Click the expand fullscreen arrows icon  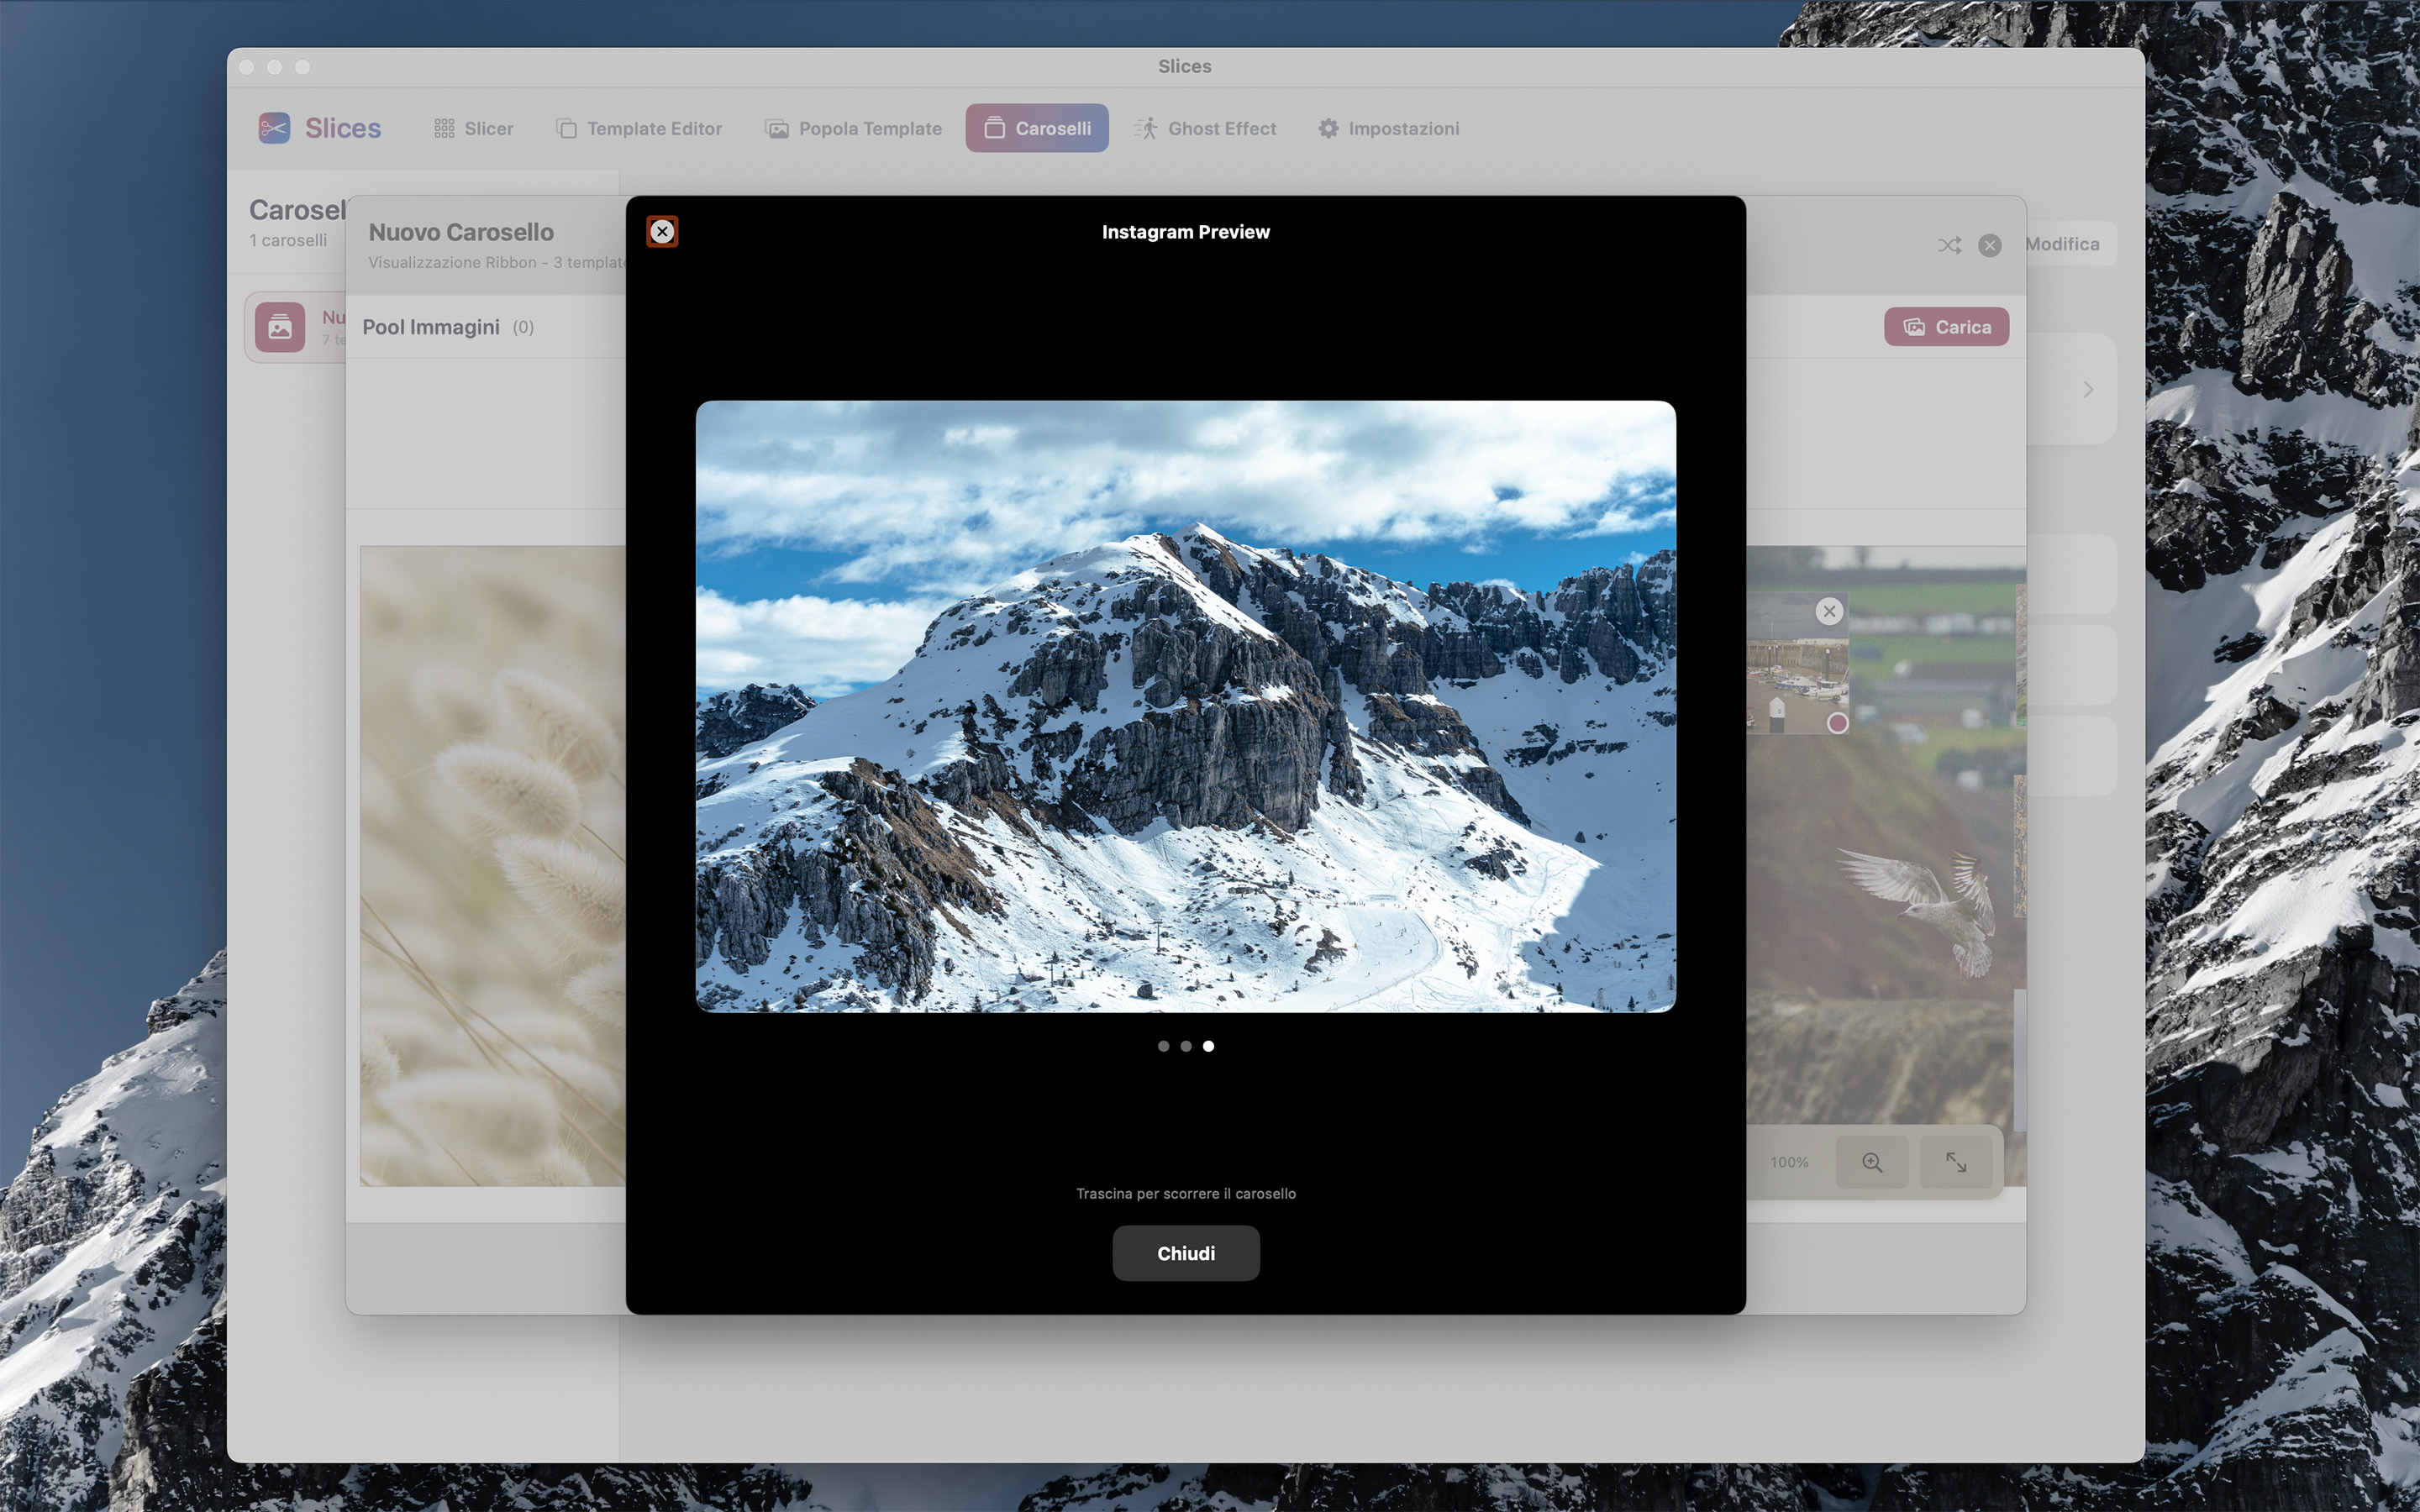[x=1956, y=1162]
